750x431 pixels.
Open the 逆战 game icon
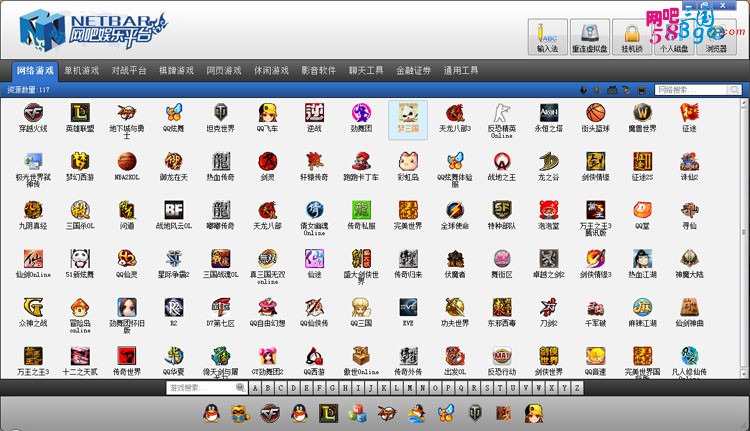pyautogui.click(x=314, y=118)
